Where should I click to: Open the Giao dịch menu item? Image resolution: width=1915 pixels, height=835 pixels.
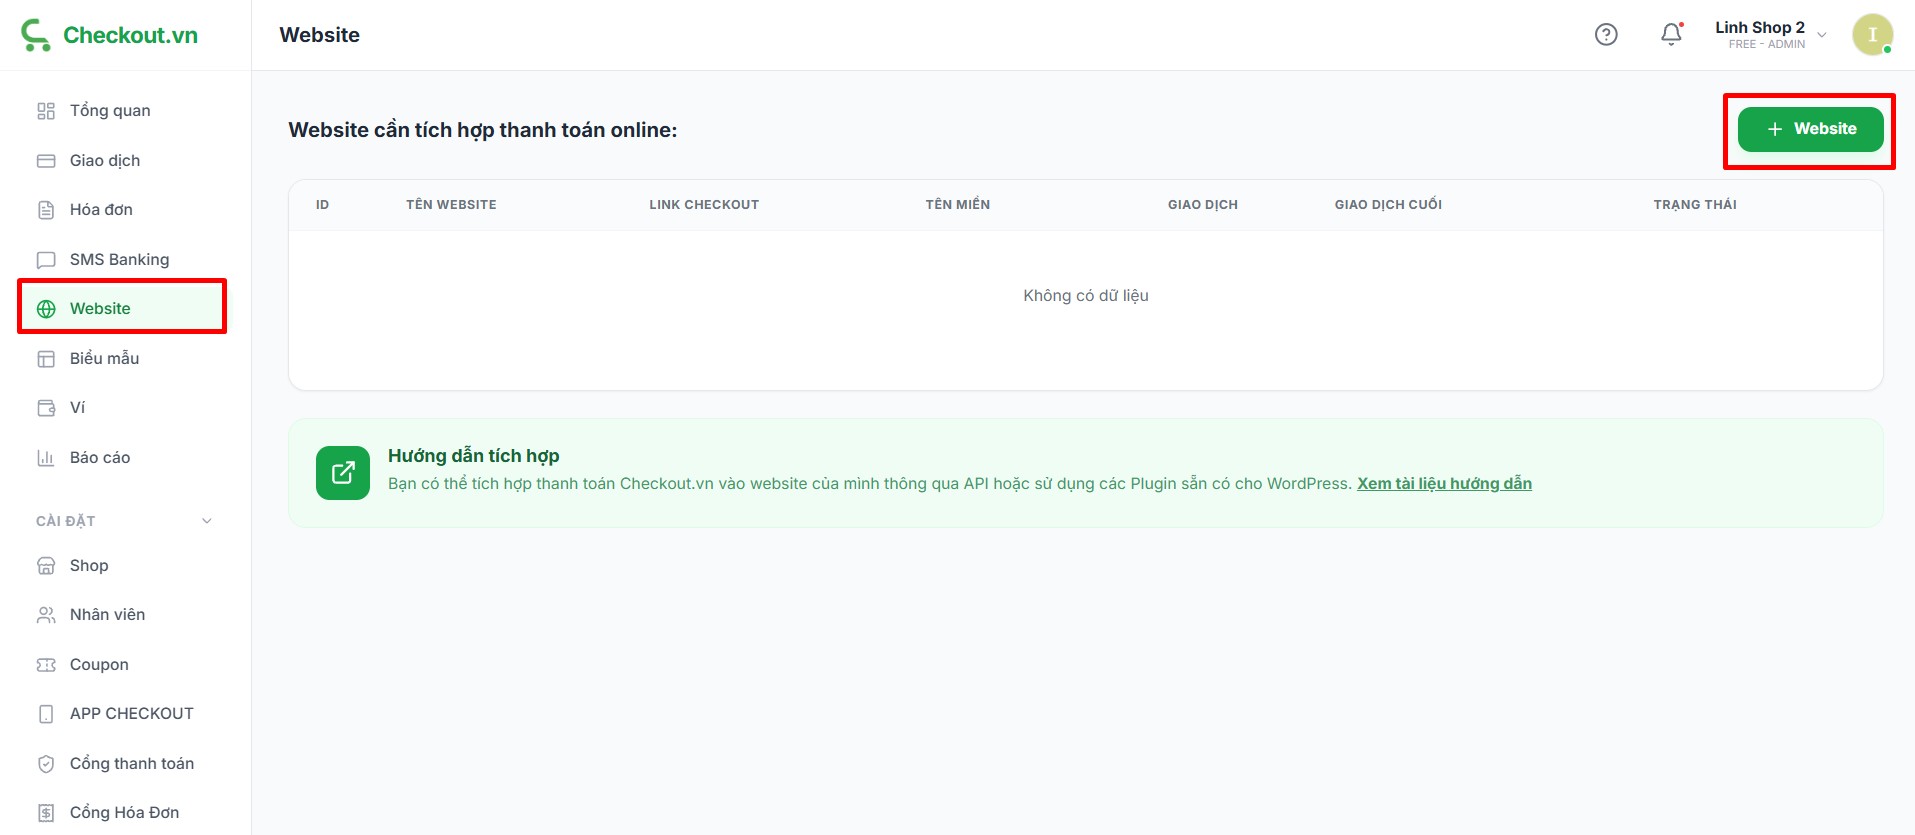(x=105, y=160)
